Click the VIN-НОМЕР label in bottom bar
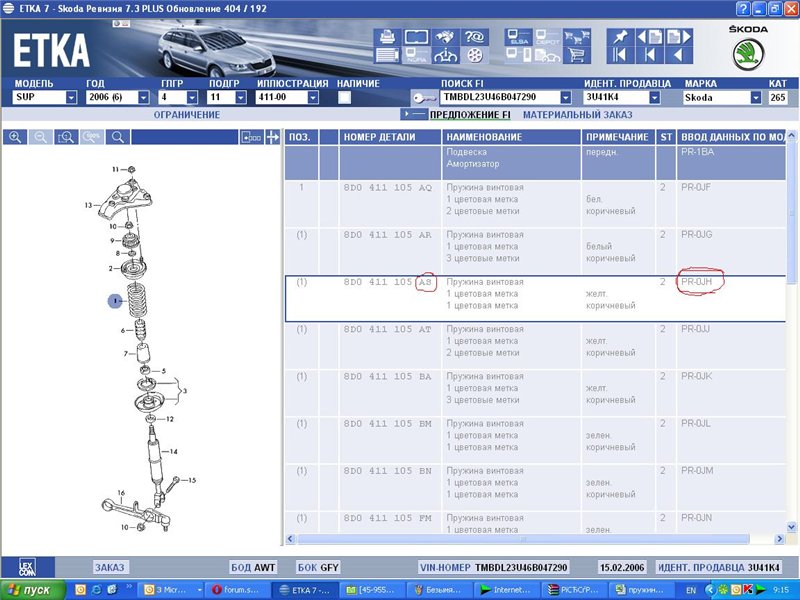This screenshot has width=800, height=600. tap(445, 567)
